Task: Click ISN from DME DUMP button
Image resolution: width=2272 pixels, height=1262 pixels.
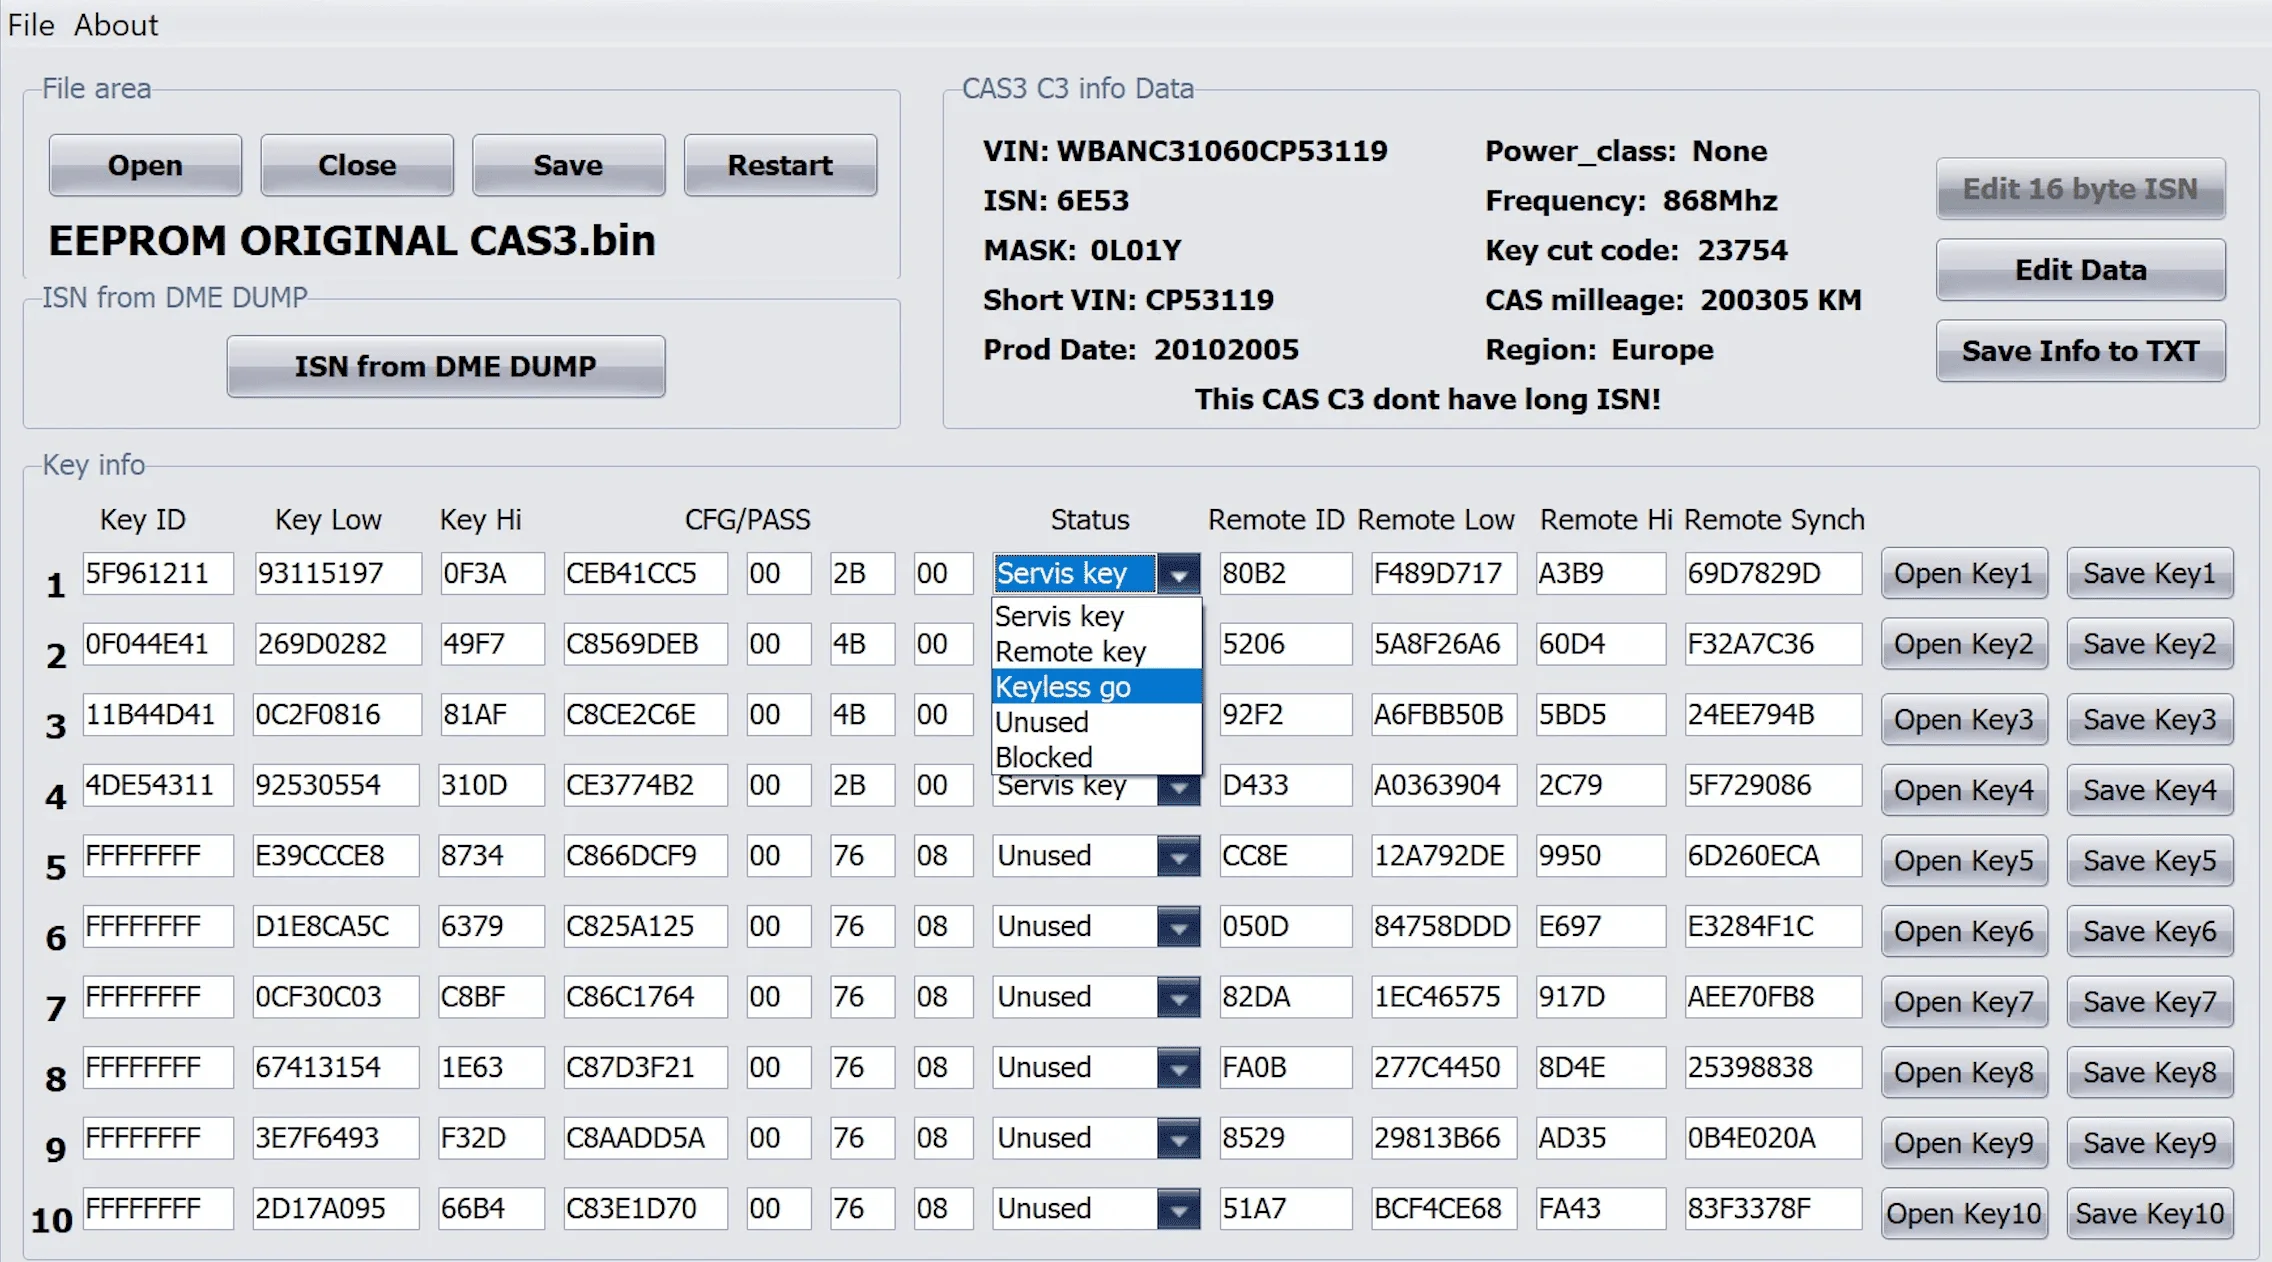Action: 446,366
